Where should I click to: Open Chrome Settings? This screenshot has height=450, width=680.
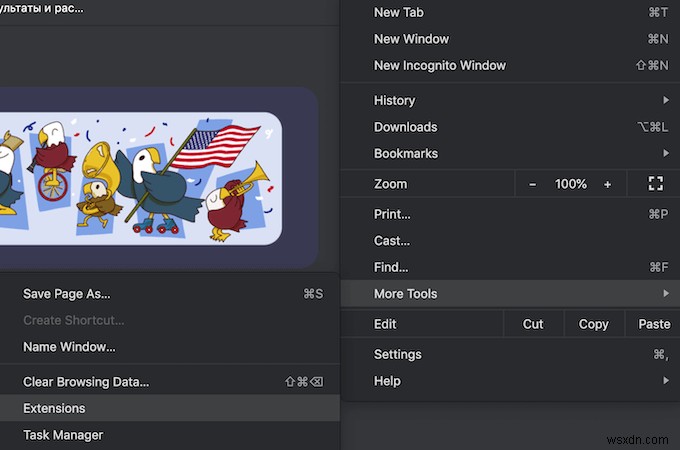pos(398,354)
